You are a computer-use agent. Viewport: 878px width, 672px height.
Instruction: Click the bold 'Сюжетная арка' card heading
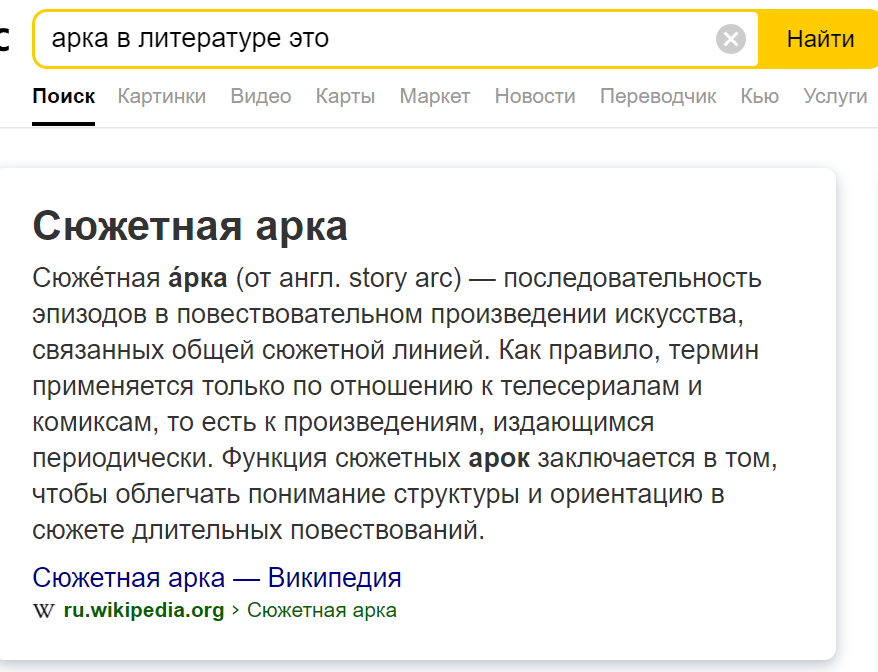pyautogui.click(x=190, y=227)
